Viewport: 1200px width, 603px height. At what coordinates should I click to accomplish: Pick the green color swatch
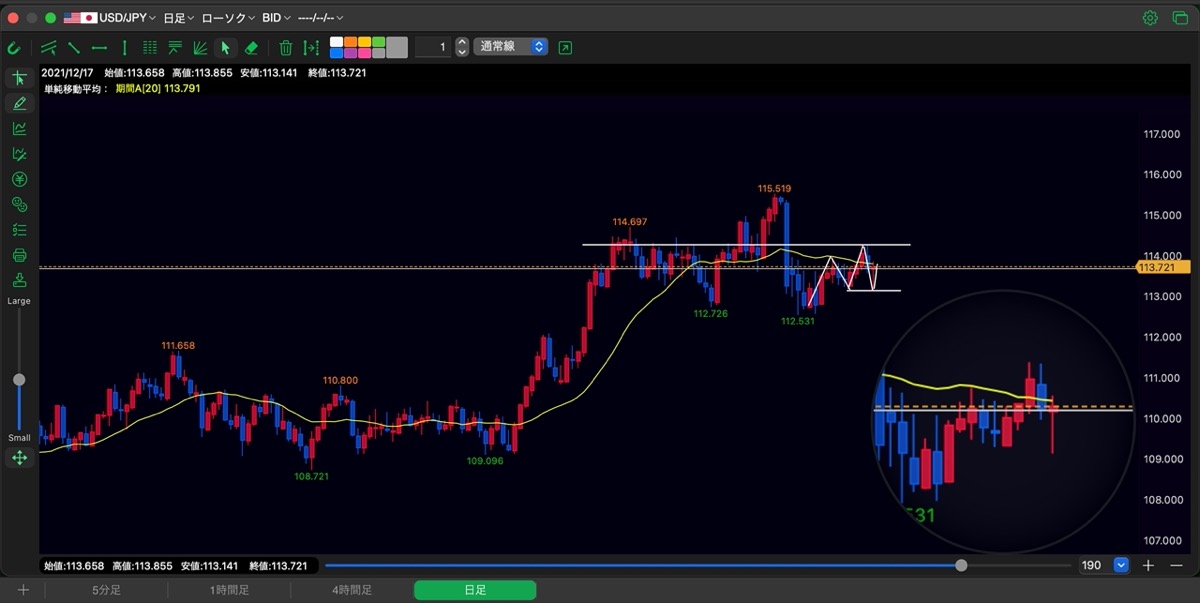tap(378, 42)
